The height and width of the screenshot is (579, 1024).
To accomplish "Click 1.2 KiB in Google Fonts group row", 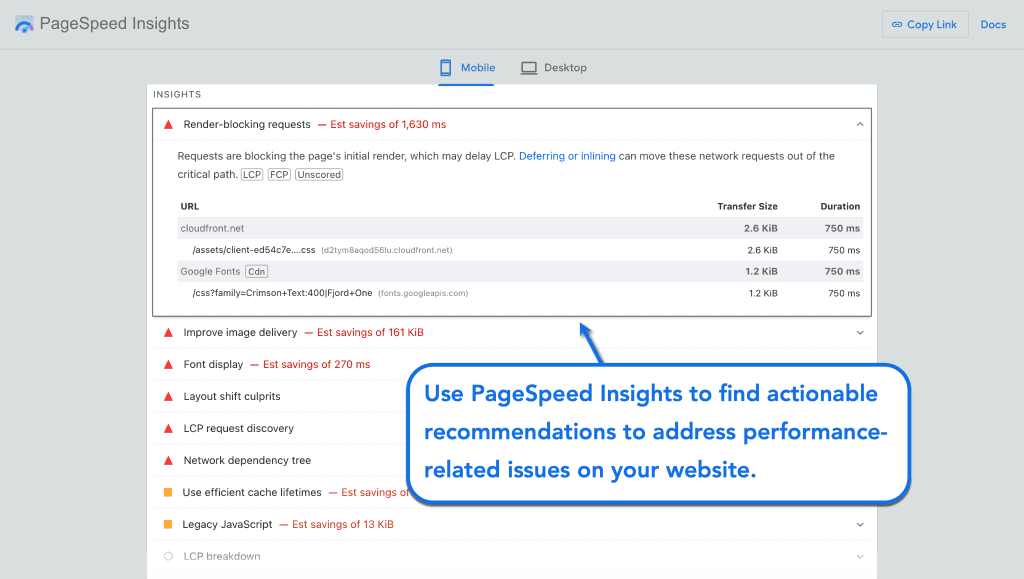I will coord(761,272).
